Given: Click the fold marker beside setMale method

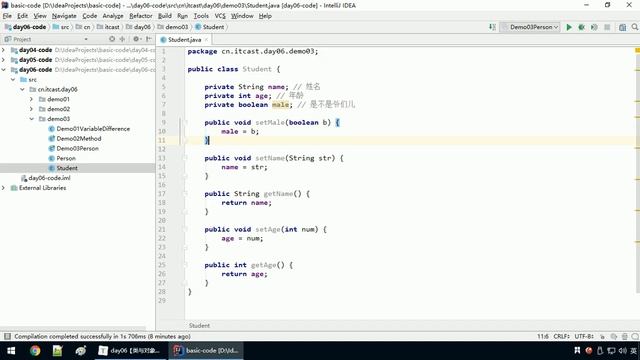Looking at the screenshot, I should 185,122.
